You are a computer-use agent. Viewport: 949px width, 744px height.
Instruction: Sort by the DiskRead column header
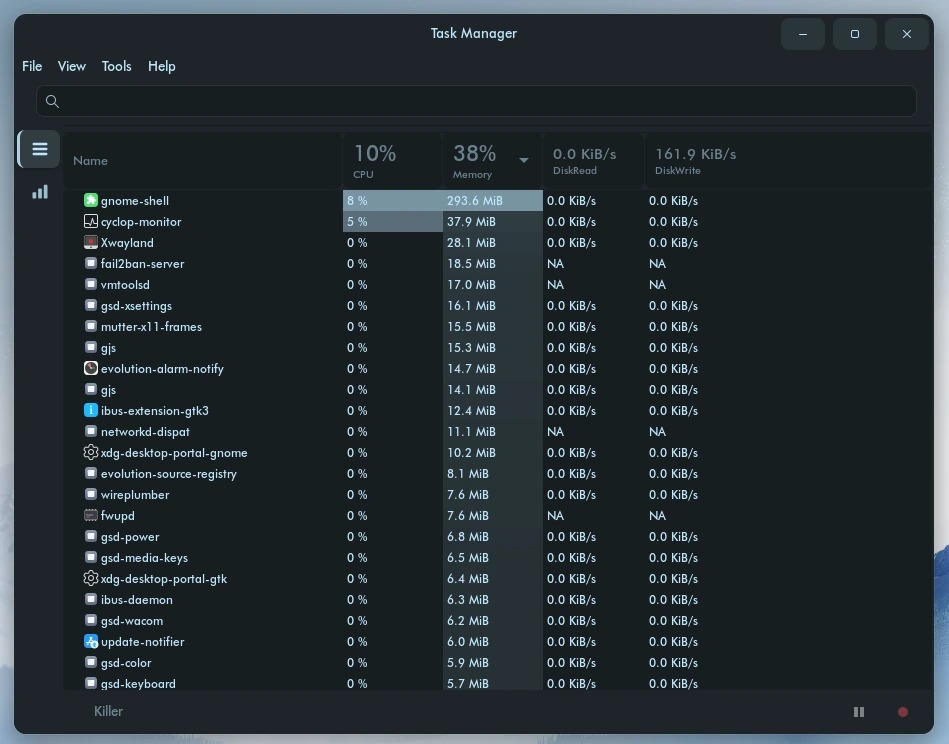(594, 160)
